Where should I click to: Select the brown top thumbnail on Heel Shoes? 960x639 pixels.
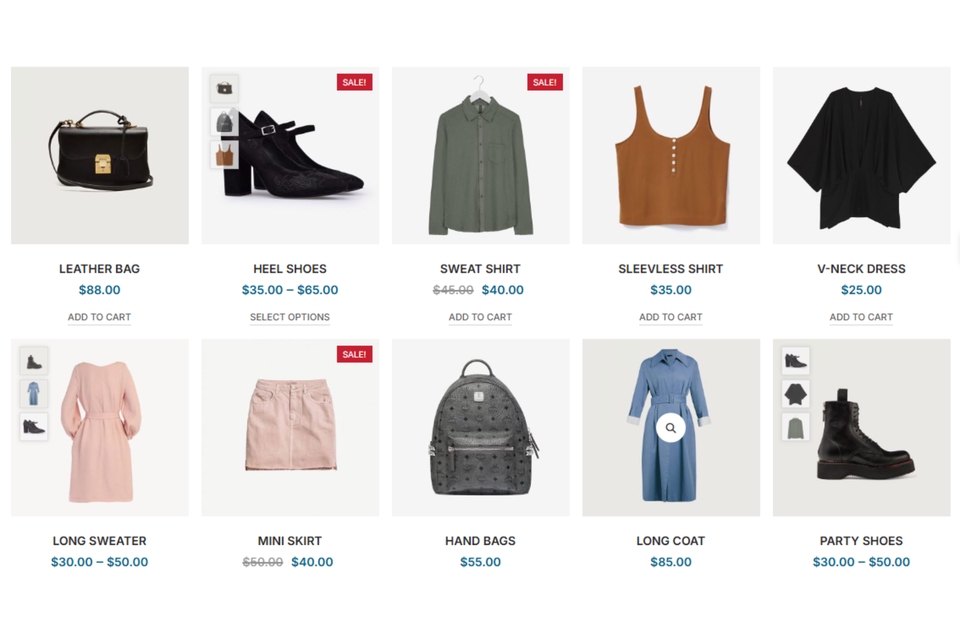(x=224, y=154)
